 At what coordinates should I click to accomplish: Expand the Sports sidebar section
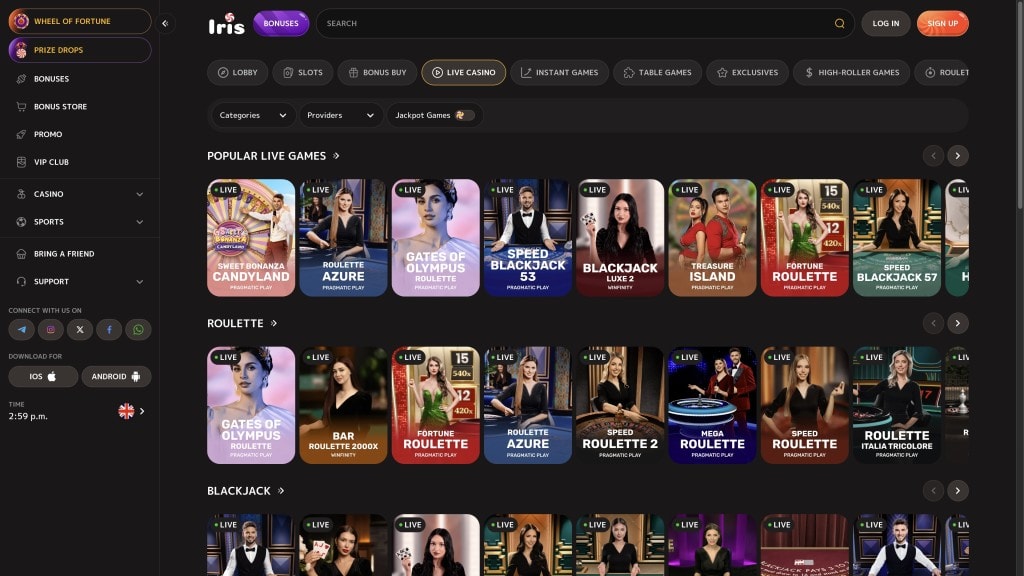coord(80,221)
